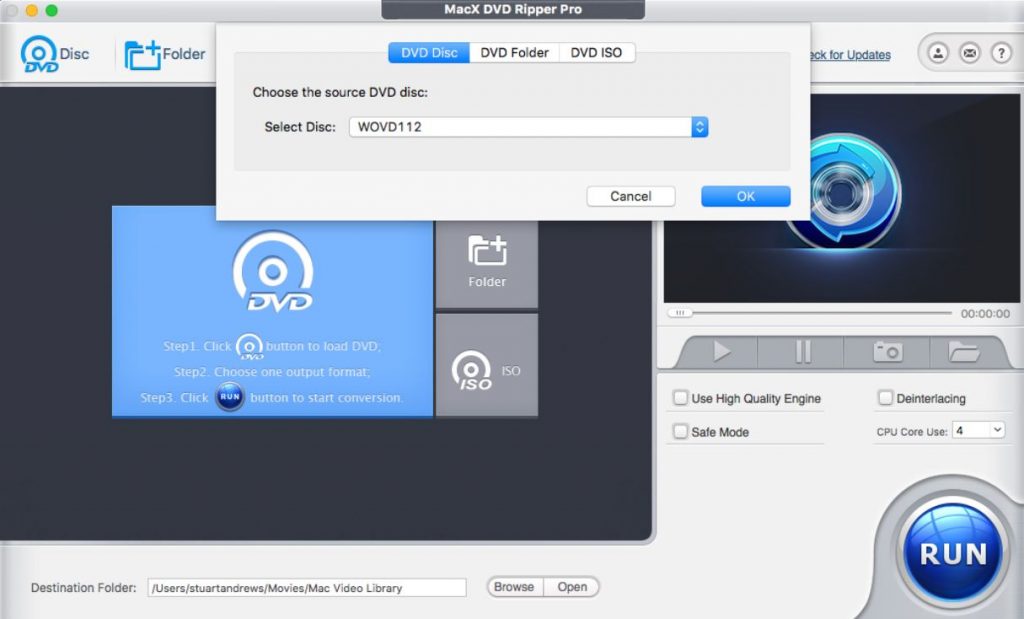Open the Select Disc dropdown
The height and width of the screenshot is (619, 1024).
(528, 127)
